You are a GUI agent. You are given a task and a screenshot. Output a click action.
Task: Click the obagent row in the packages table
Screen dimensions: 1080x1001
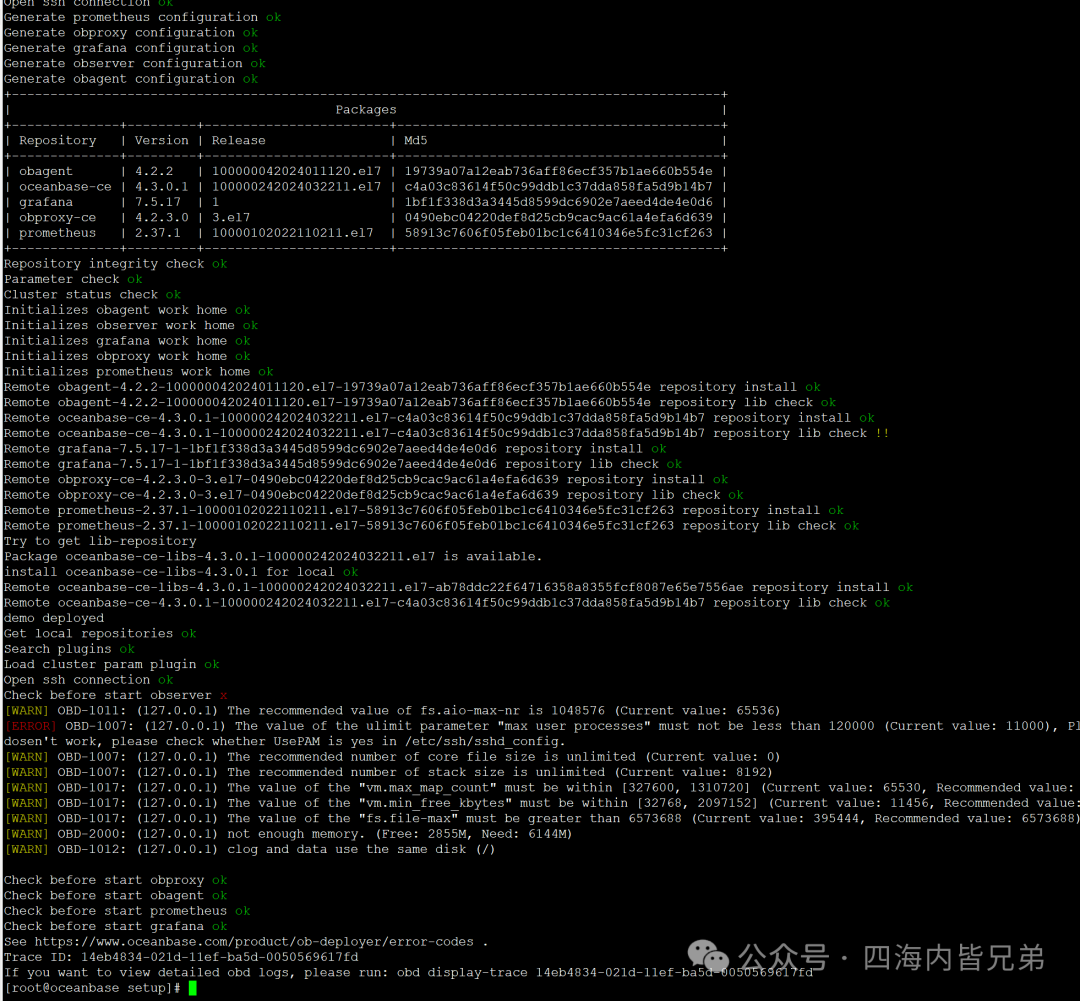tap(365, 172)
